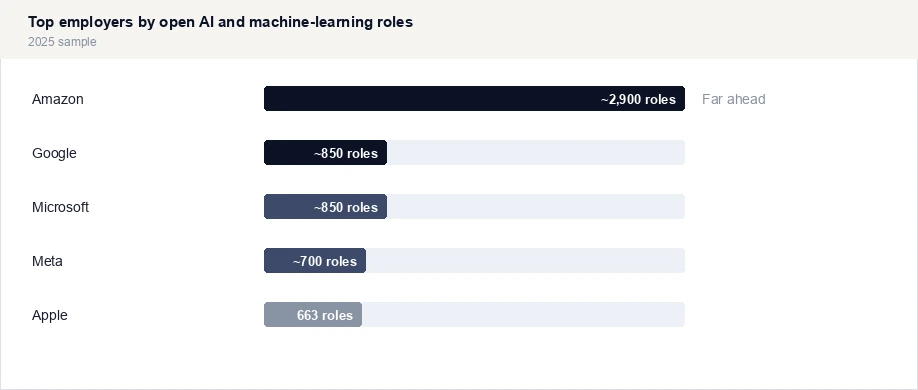Click the Apple row label
Screen dimensions: 918x390
[49, 315]
